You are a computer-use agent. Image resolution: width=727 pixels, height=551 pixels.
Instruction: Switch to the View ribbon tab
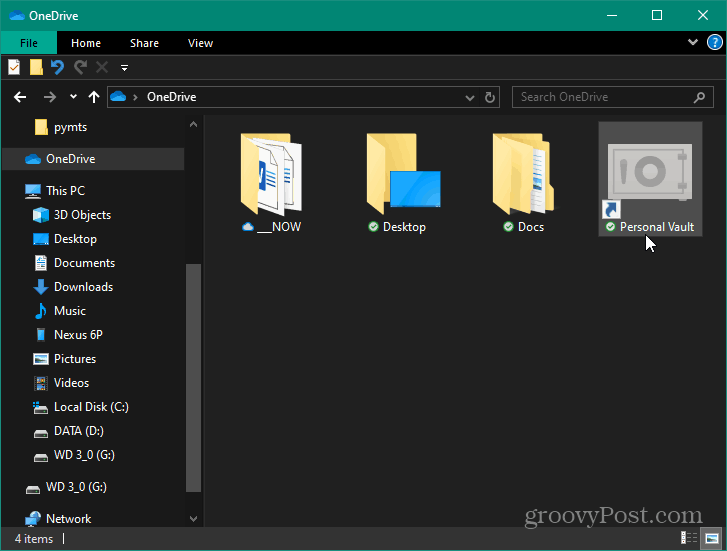(x=200, y=43)
